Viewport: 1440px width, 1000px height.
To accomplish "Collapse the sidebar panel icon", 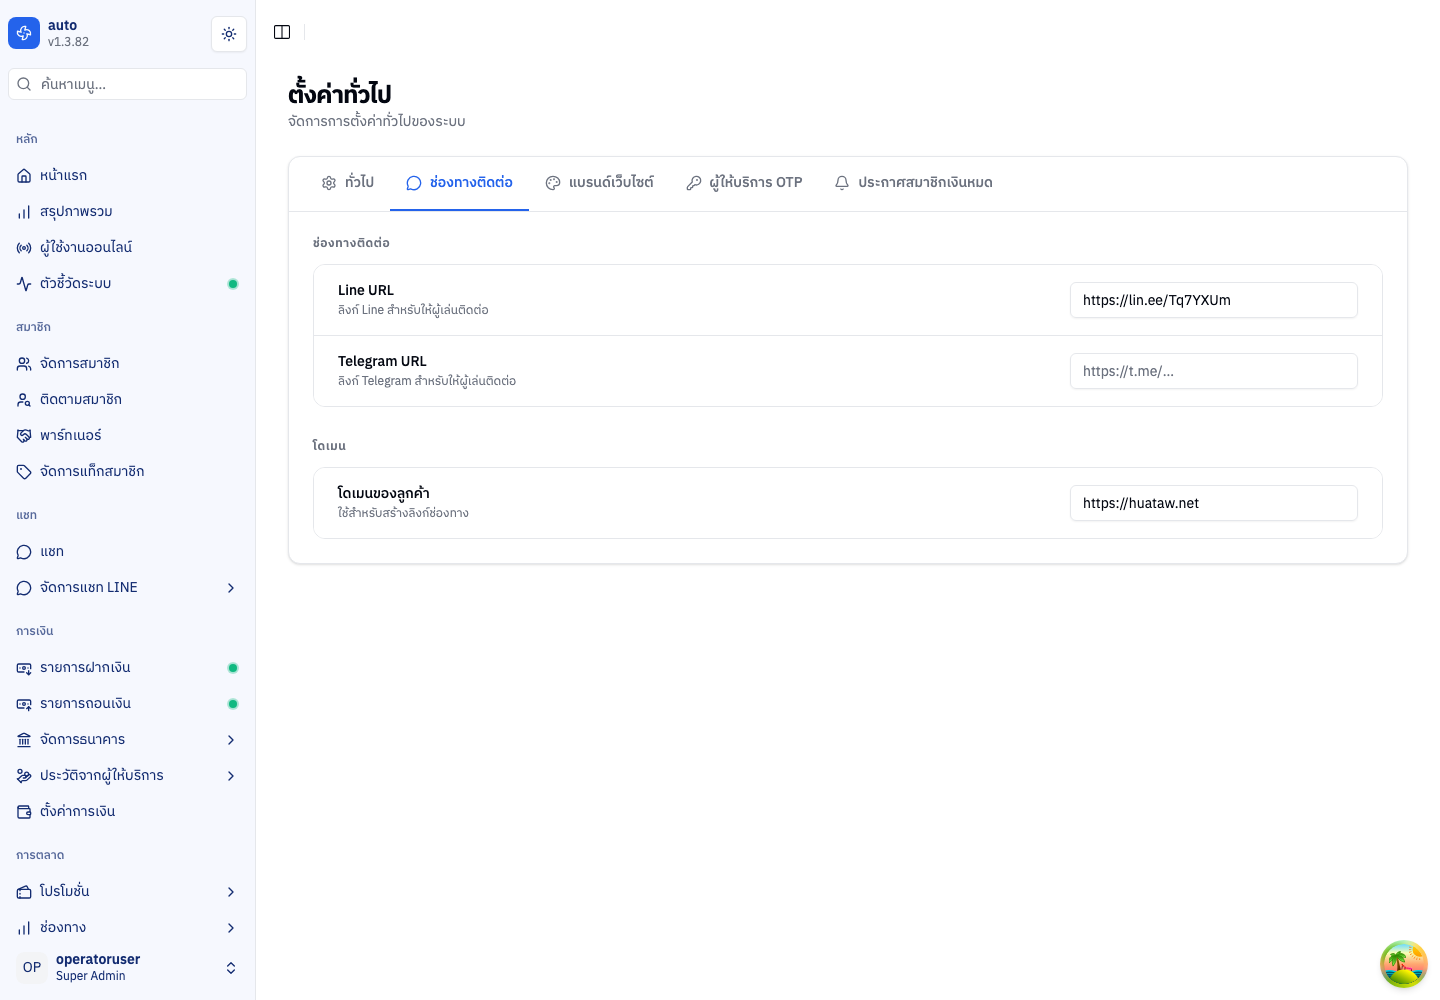I will coord(282,32).
